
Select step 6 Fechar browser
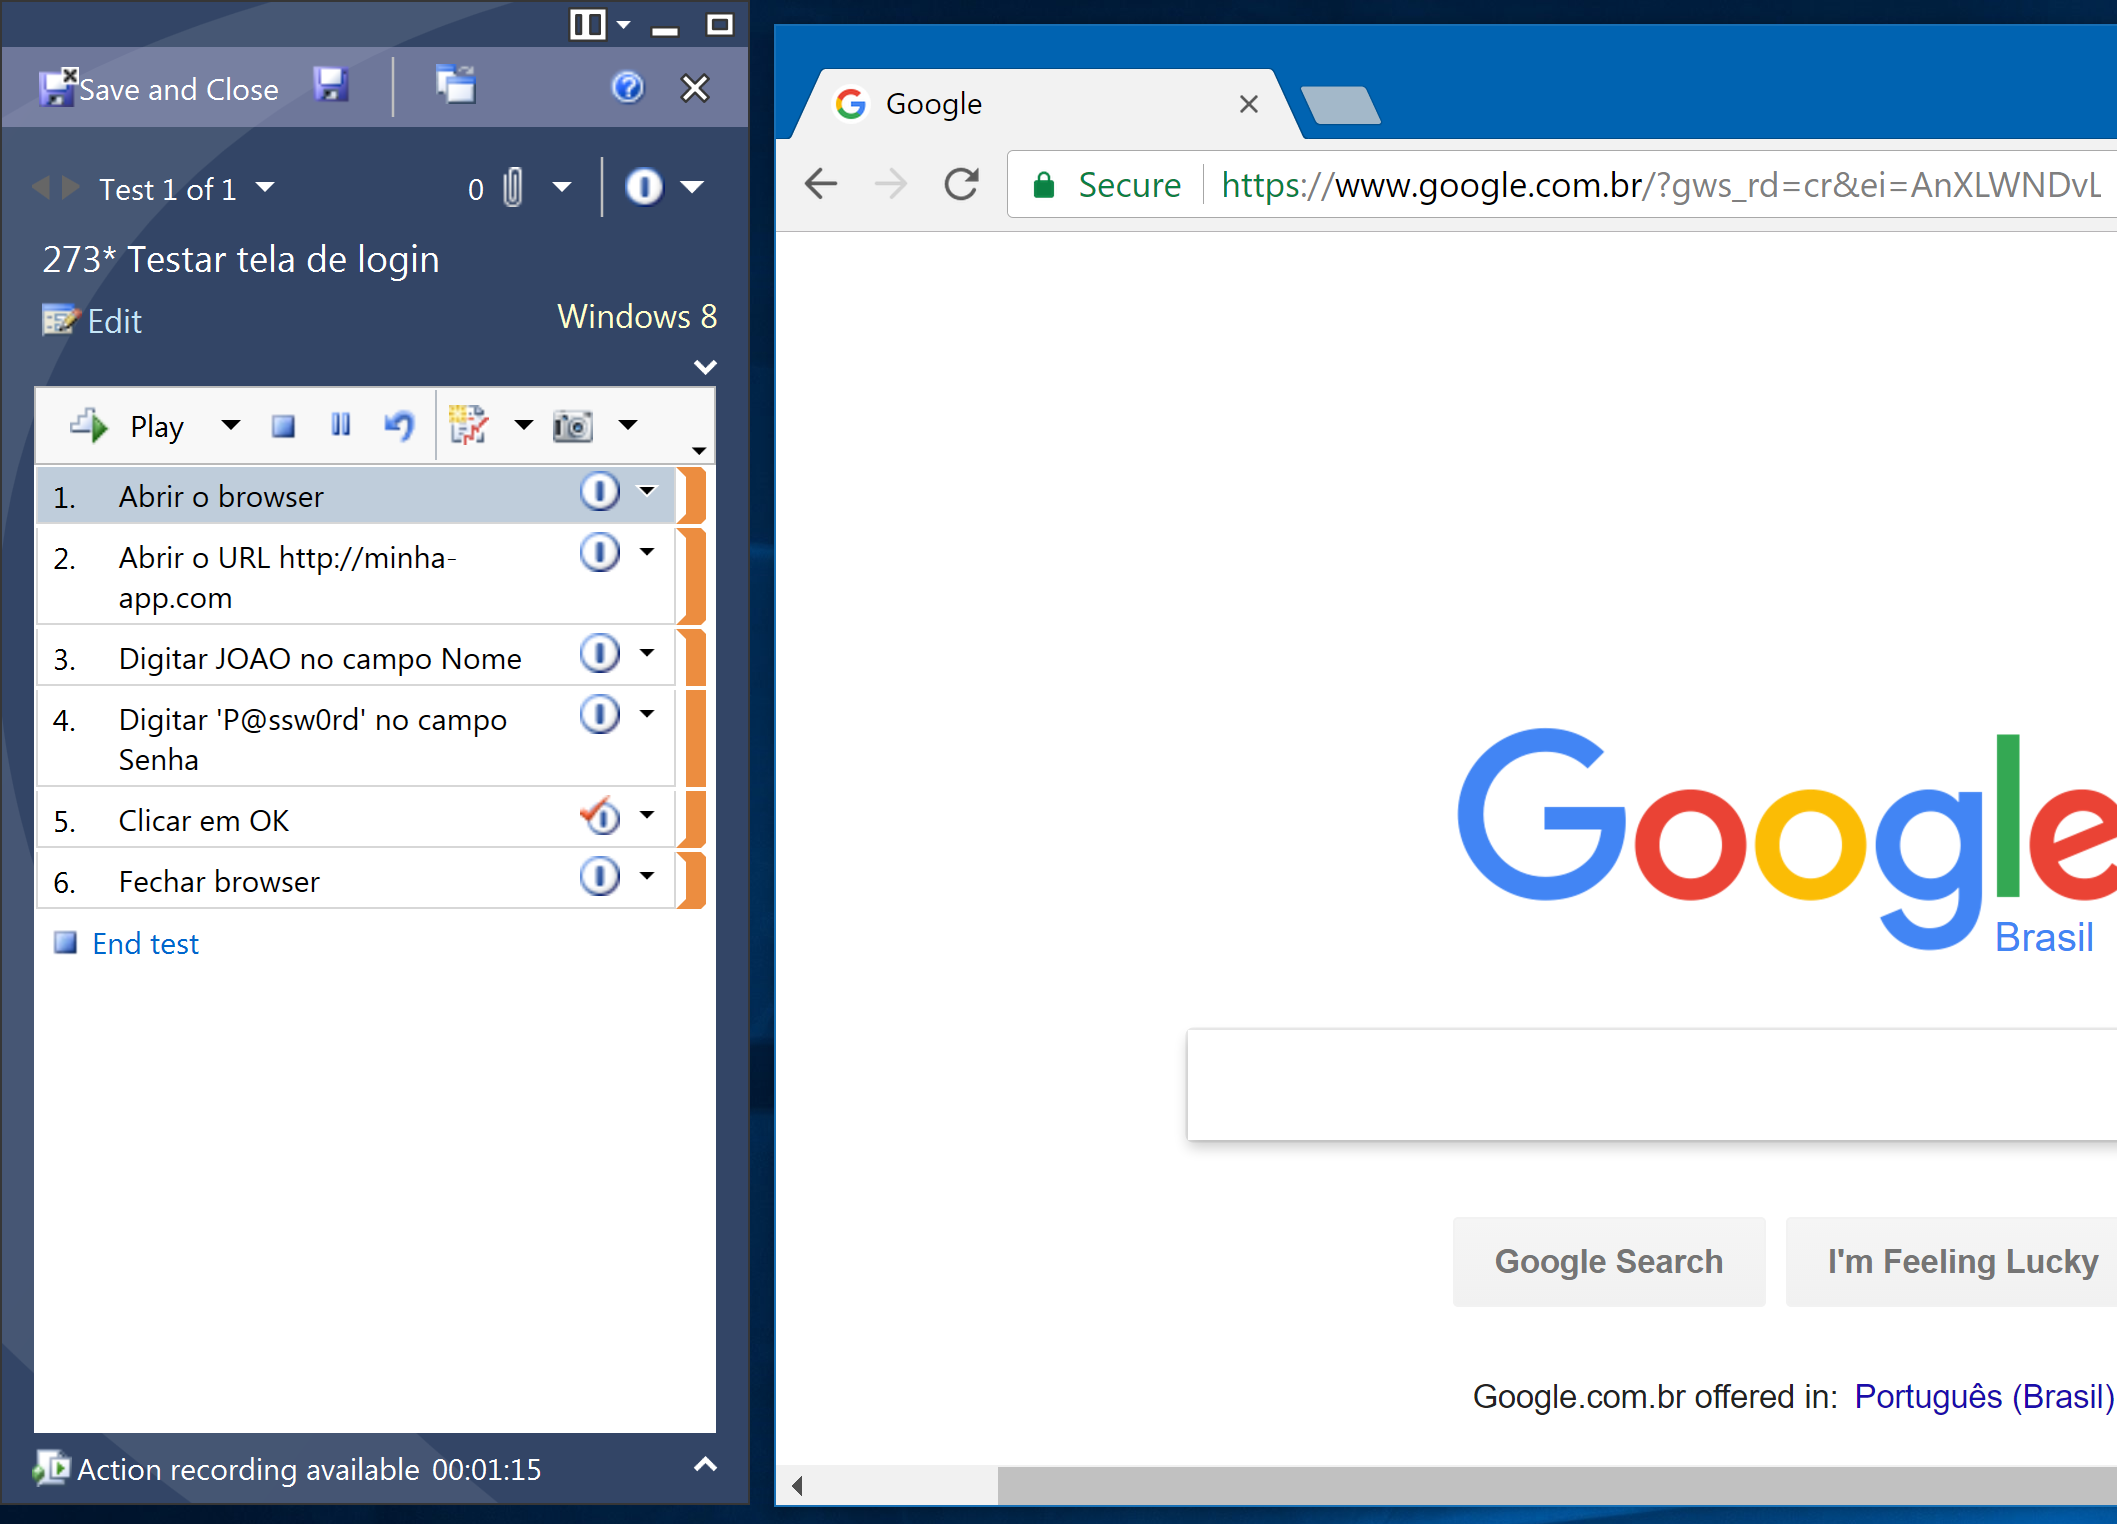(356, 881)
